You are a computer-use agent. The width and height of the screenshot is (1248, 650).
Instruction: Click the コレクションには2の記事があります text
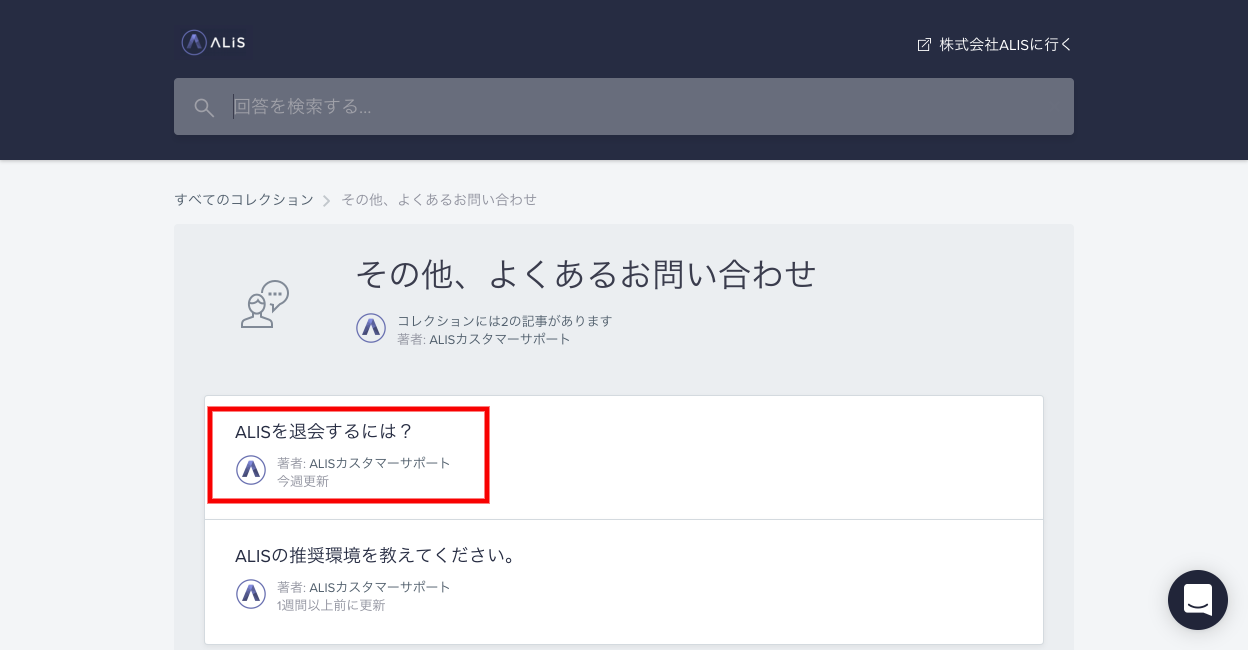pyautogui.click(x=504, y=321)
